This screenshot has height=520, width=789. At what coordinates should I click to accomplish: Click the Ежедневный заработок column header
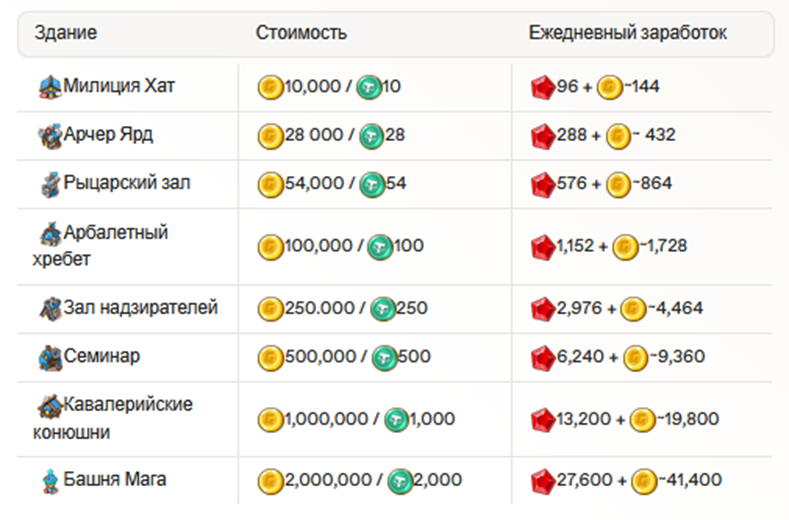pos(627,33)
